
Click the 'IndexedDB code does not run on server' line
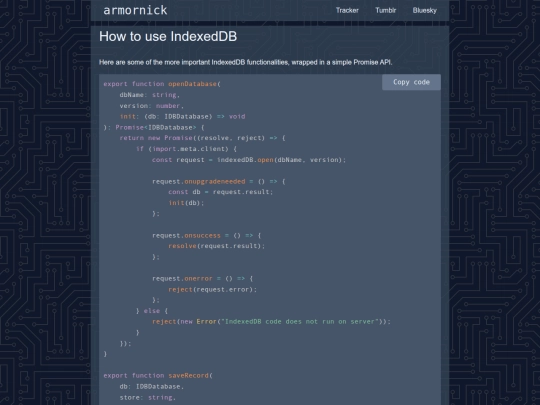pyautogui.click(x=271, y=322)
